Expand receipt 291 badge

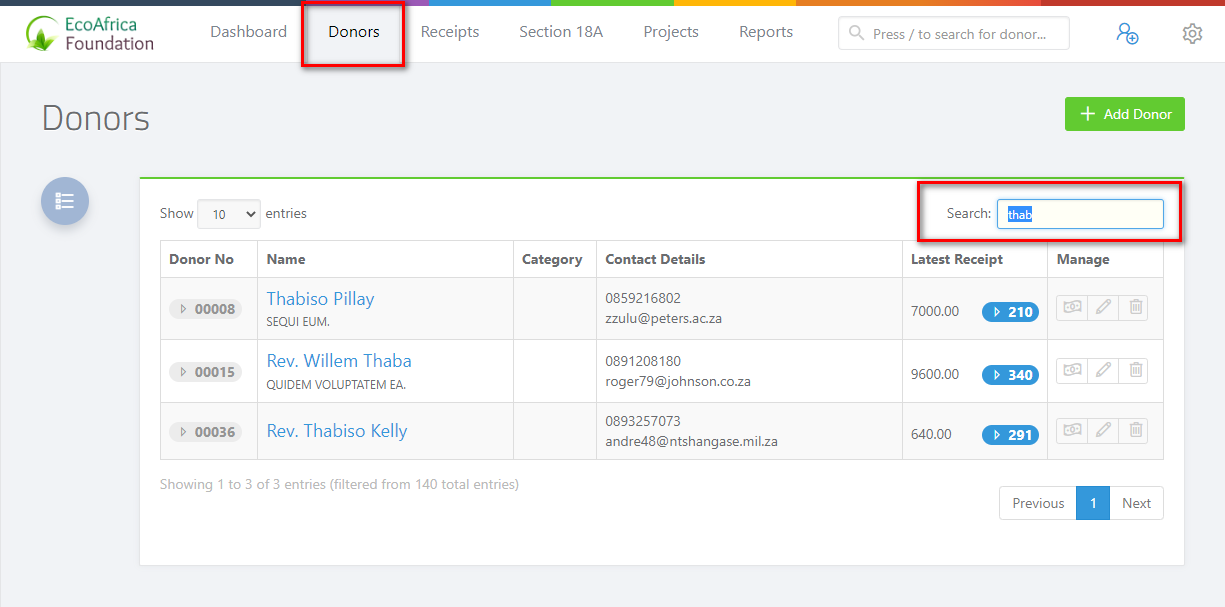[1010, 435]
